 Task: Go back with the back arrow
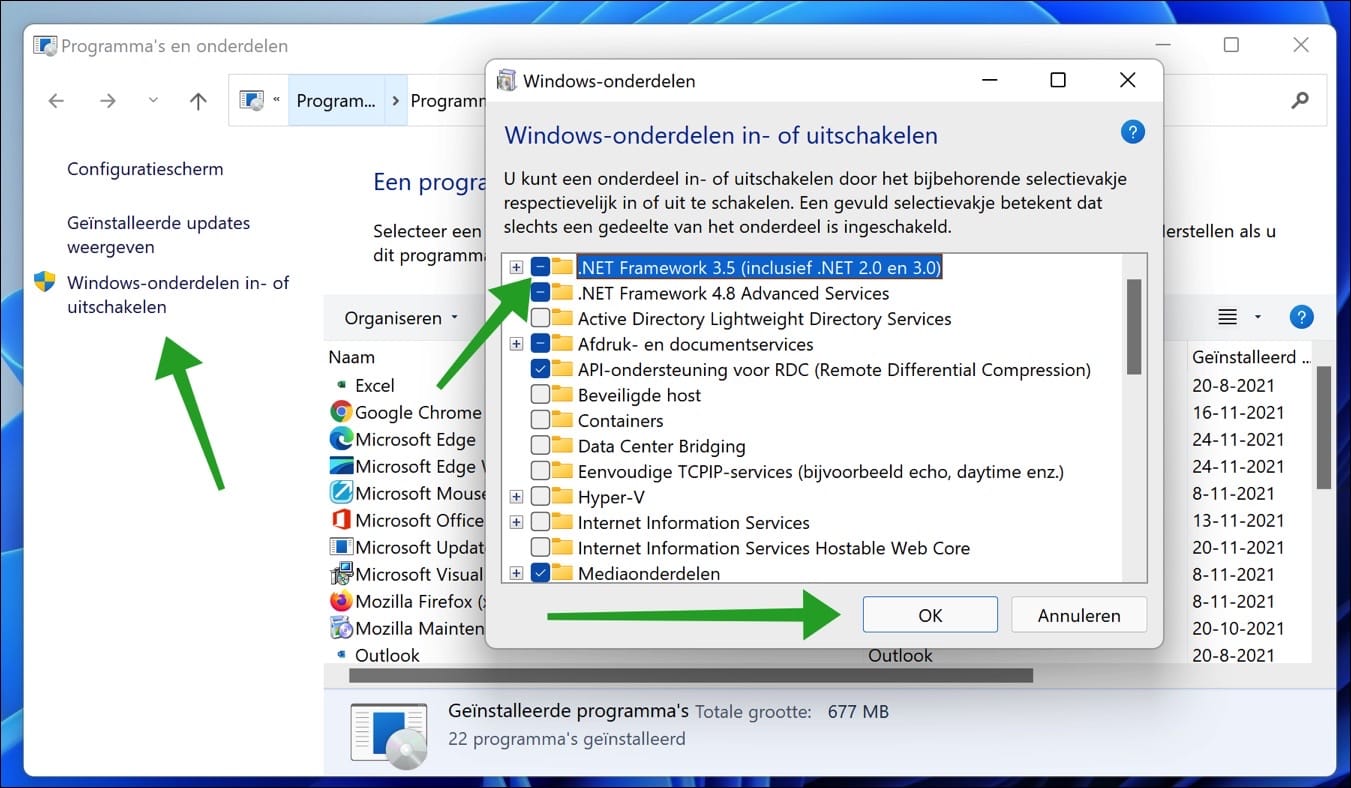(56, 100)
